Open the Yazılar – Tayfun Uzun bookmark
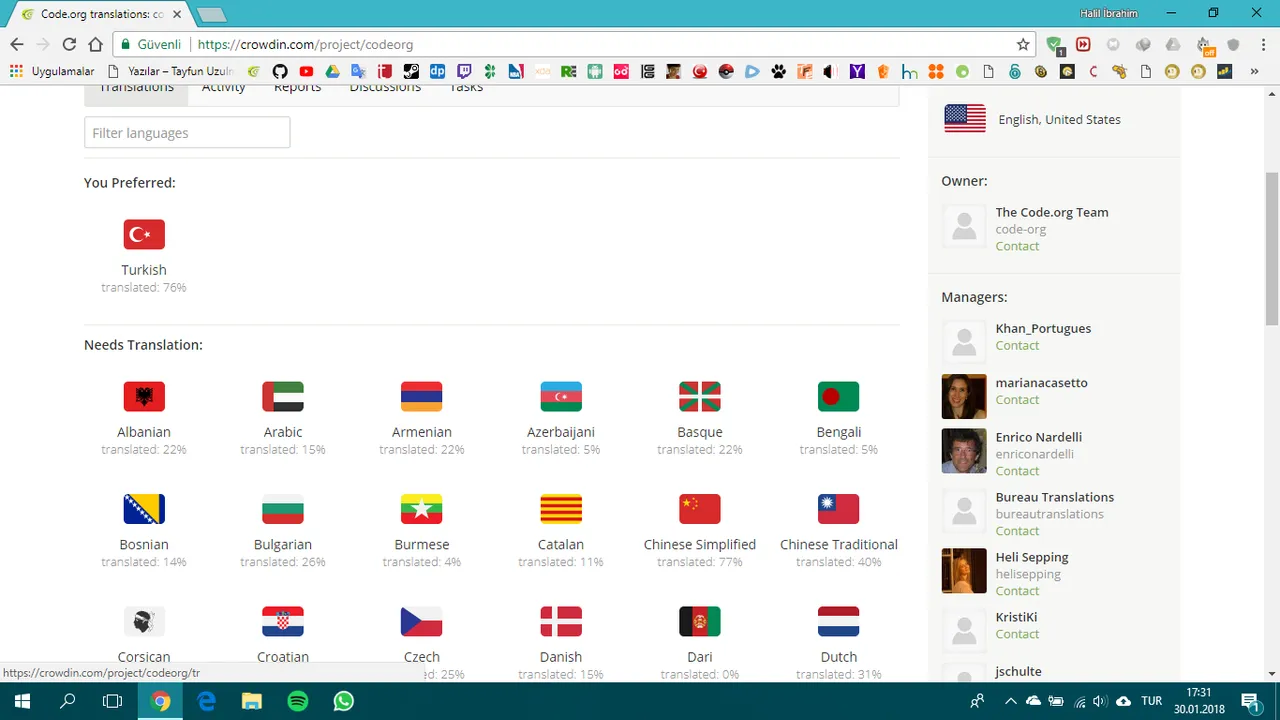Screen dimensions: 1280x720 (170, 71)
